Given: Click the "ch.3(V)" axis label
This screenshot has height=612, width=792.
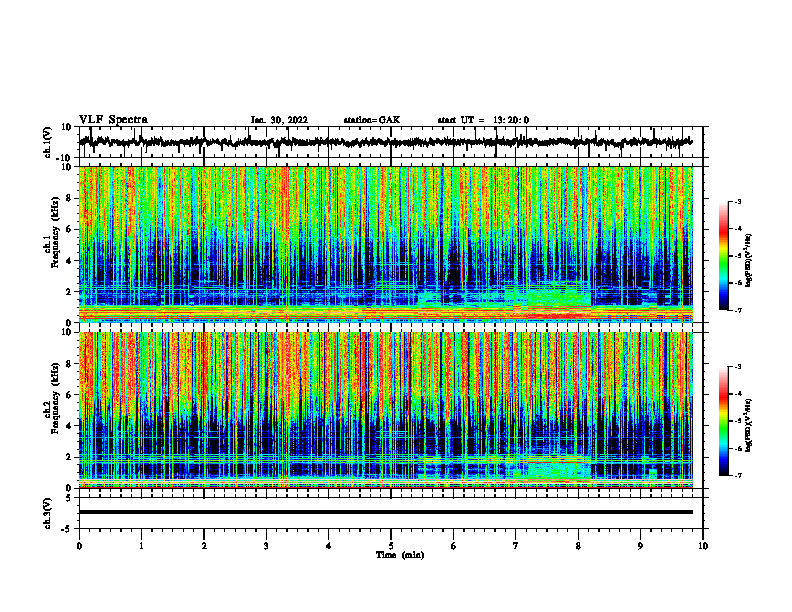Looking at the screenshot, I should coord(48,513).
